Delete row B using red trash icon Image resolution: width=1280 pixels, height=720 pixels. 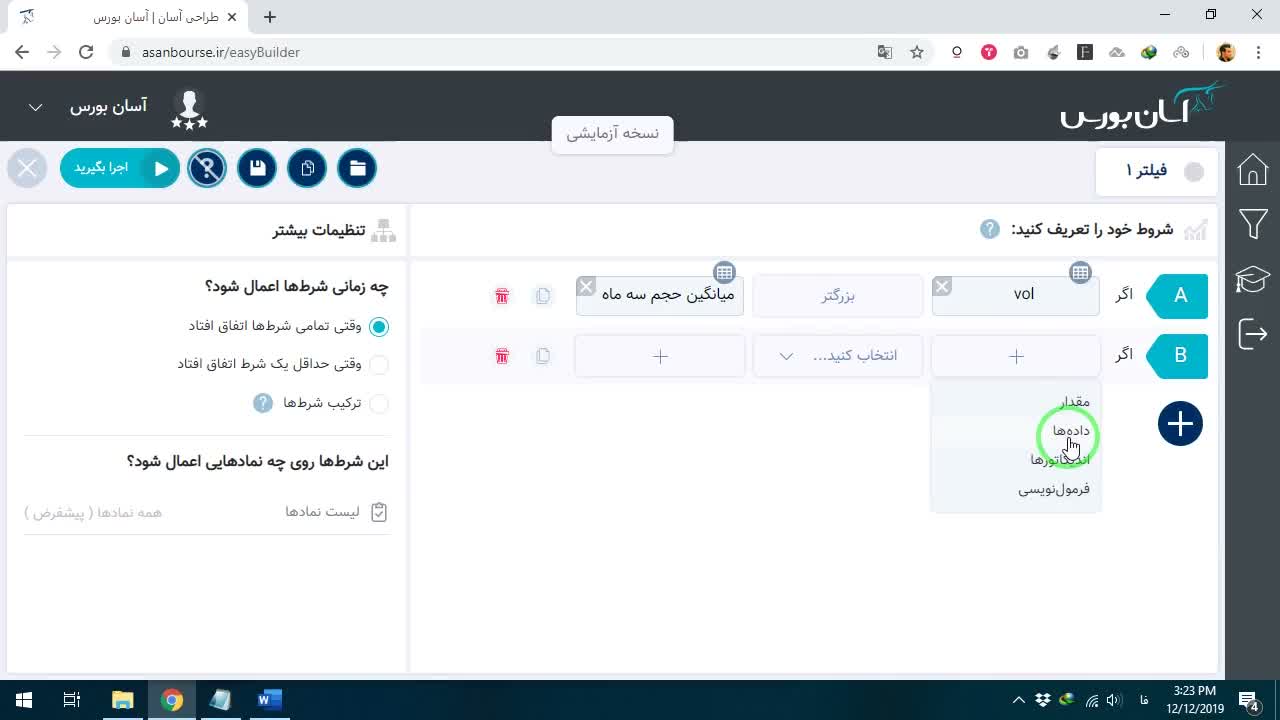502,356
